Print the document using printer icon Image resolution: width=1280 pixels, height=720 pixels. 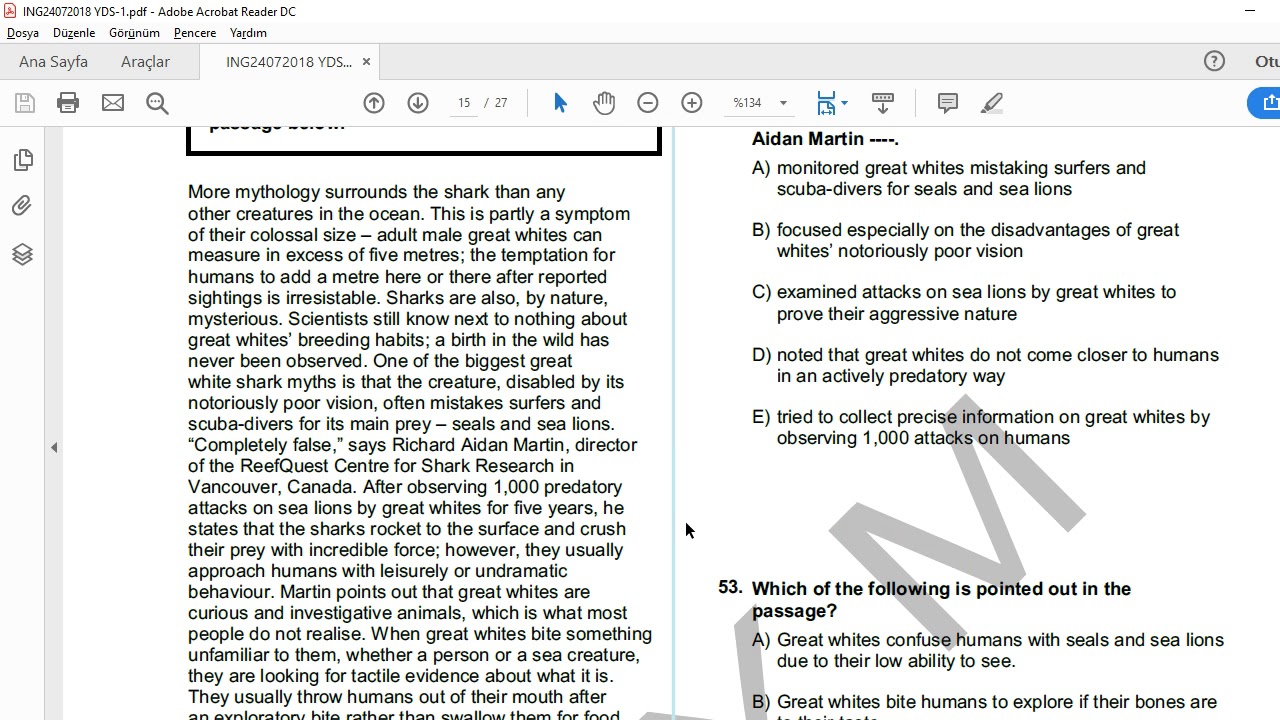68,103
